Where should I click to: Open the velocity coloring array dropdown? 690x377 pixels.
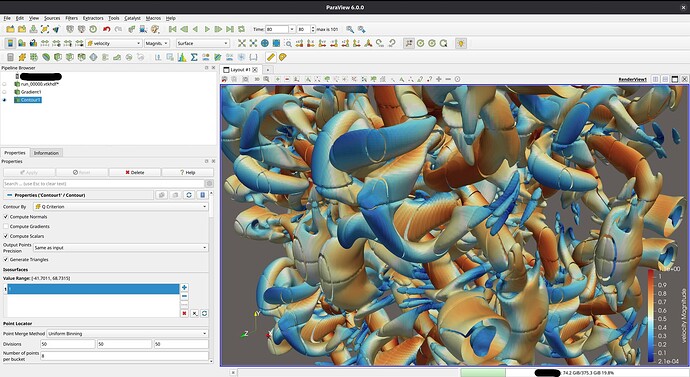pos(114,43)
